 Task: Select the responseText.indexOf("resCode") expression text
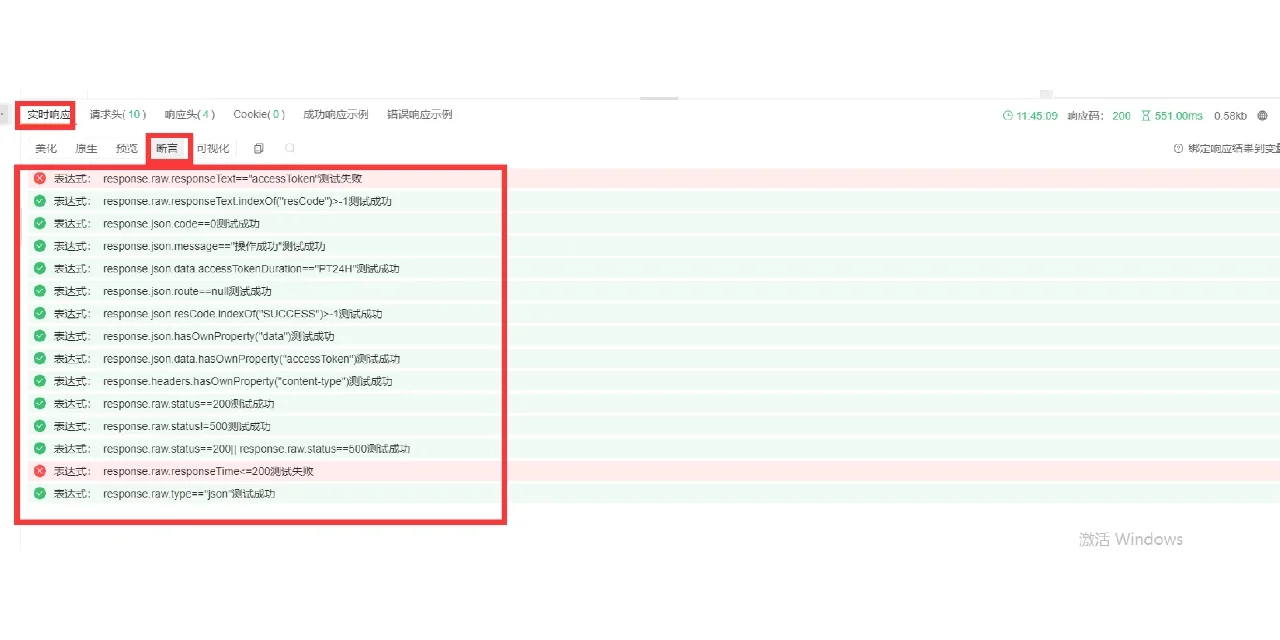tap(247, 201)
